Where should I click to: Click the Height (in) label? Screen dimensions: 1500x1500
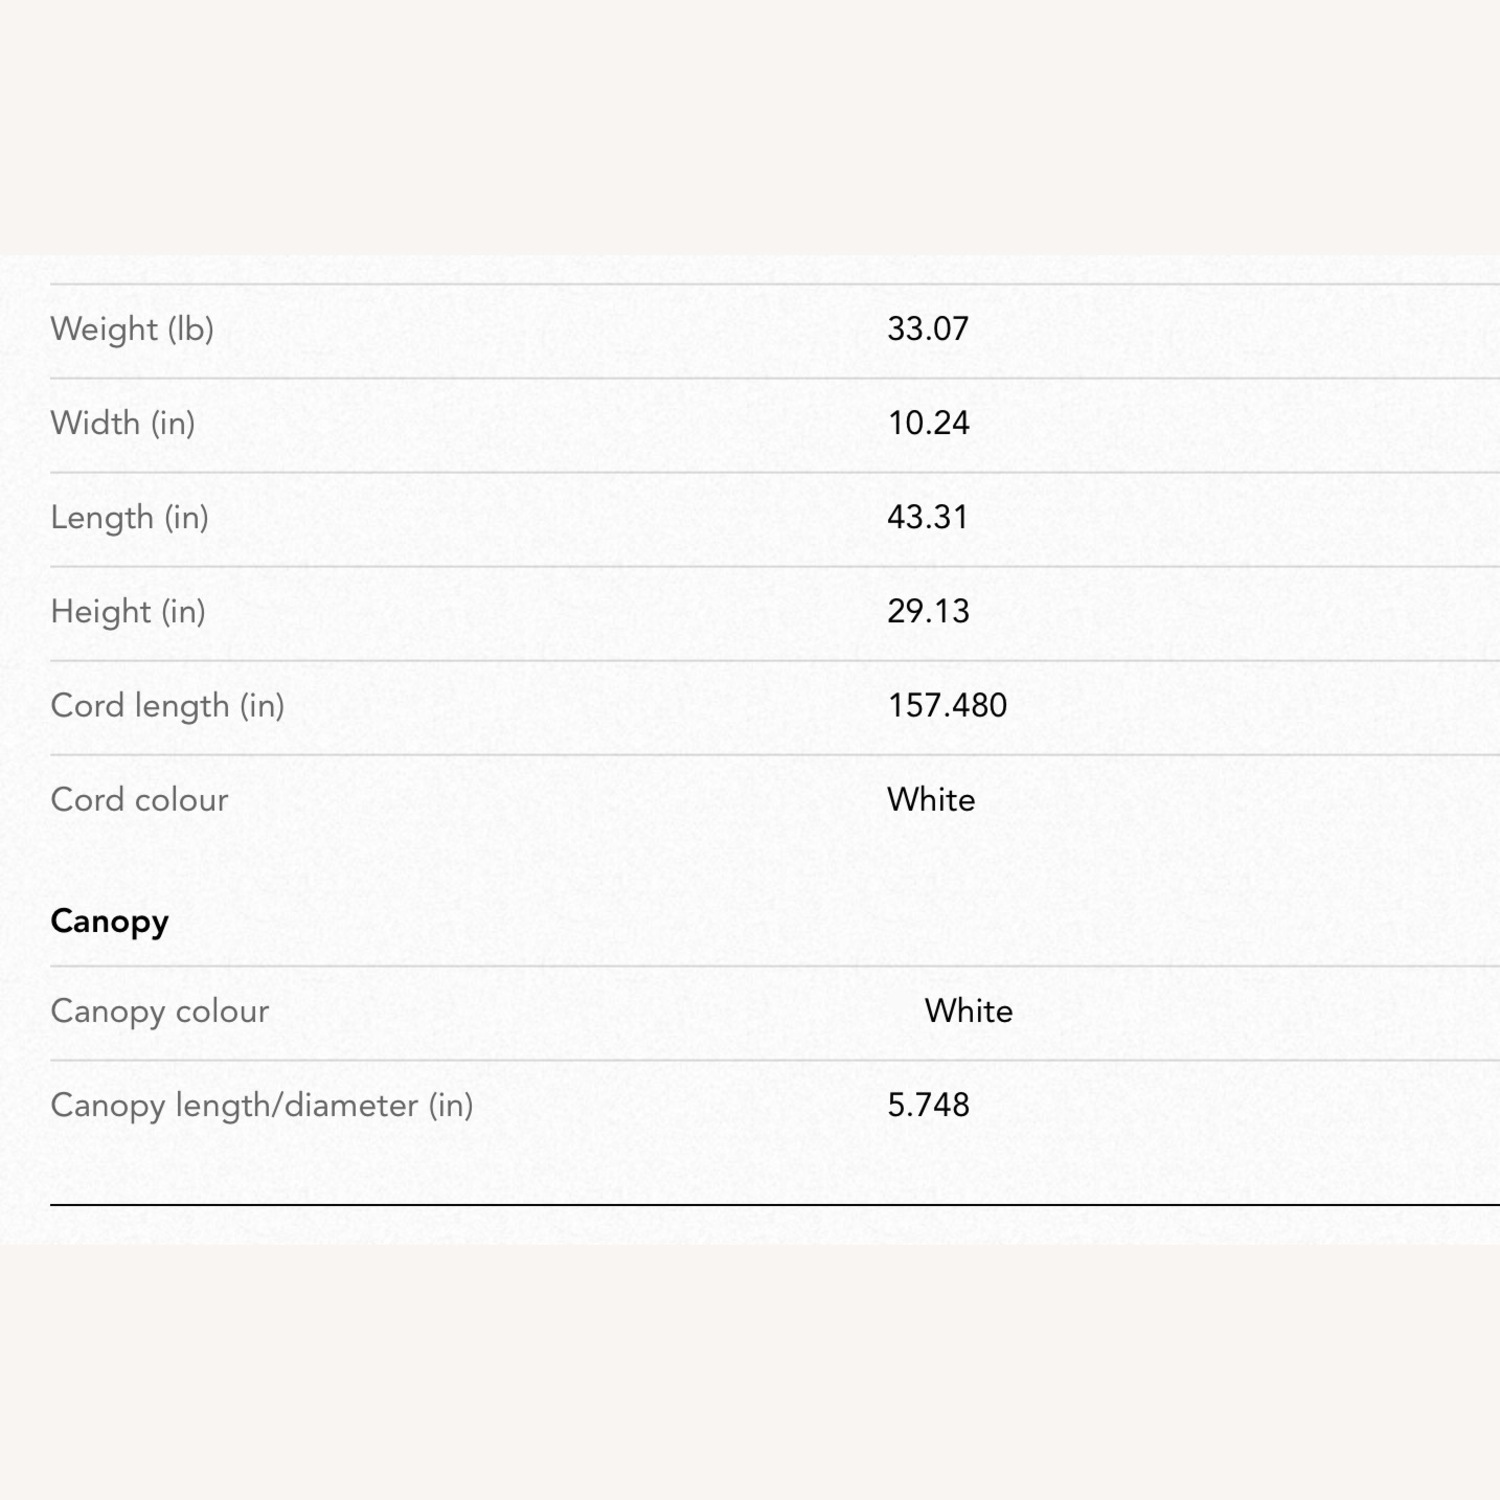128,611
